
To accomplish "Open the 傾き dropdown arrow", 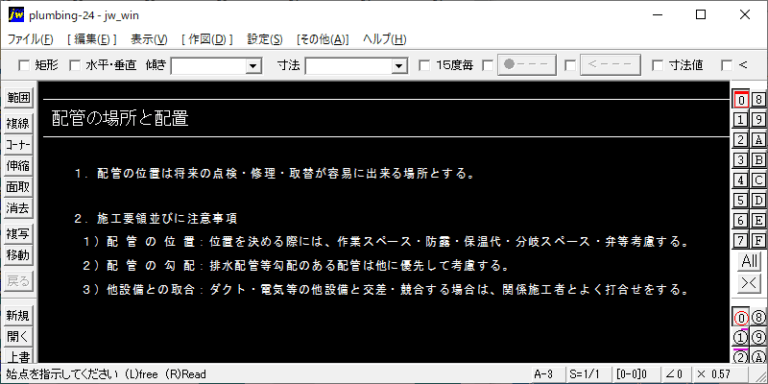I will 253,65.
